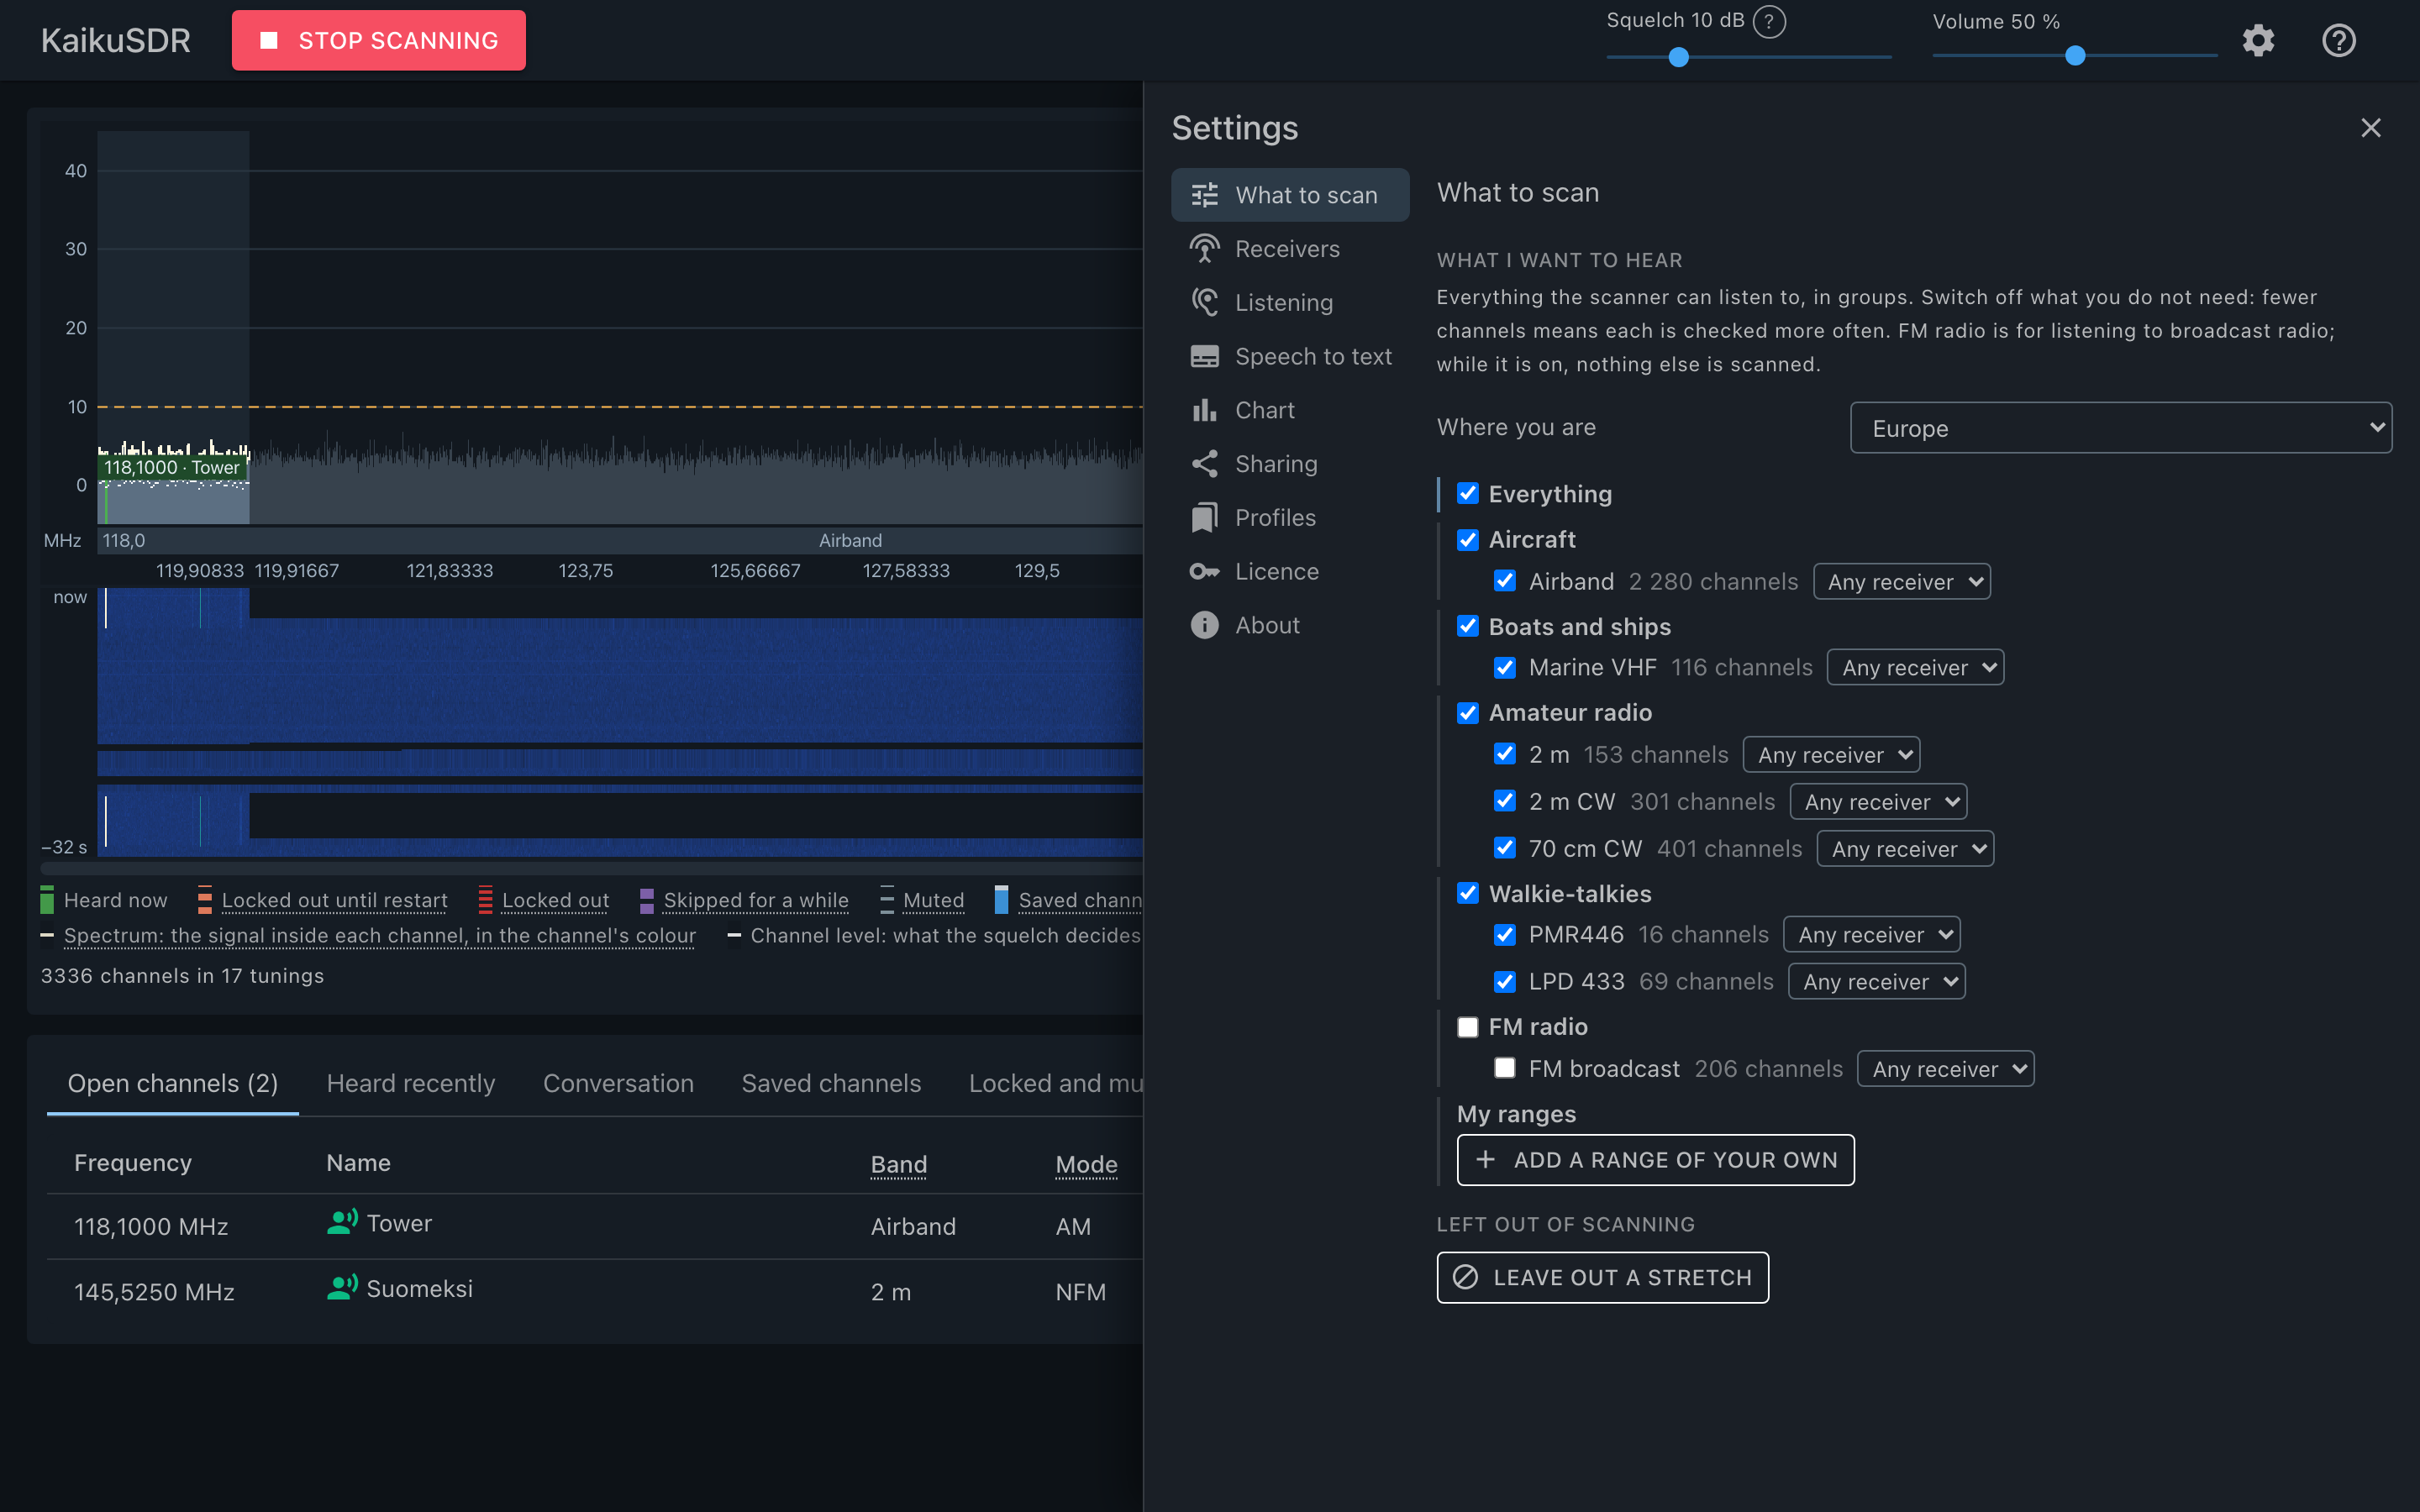Click the Volume slider handle

click(2075, 56)
